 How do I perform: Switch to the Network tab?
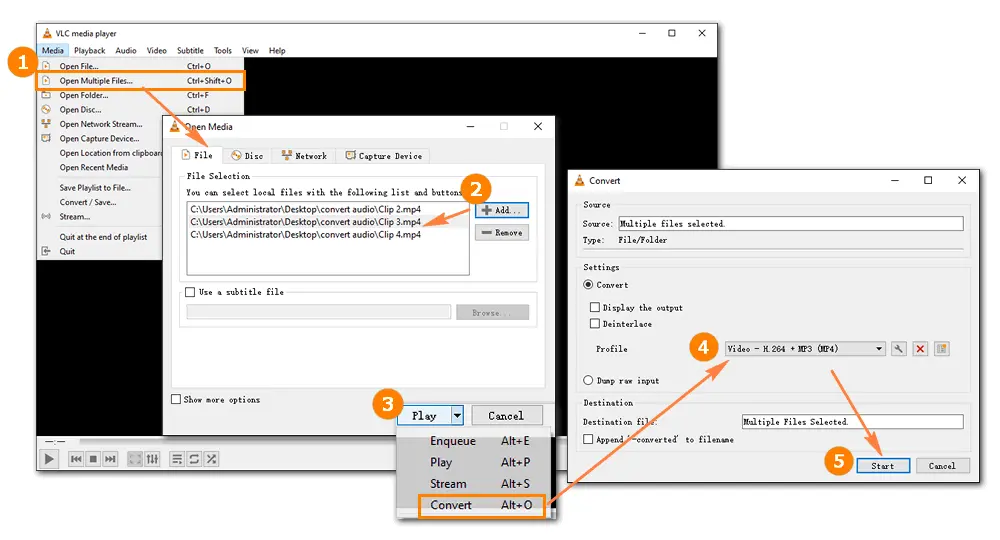tap(304, 155)
